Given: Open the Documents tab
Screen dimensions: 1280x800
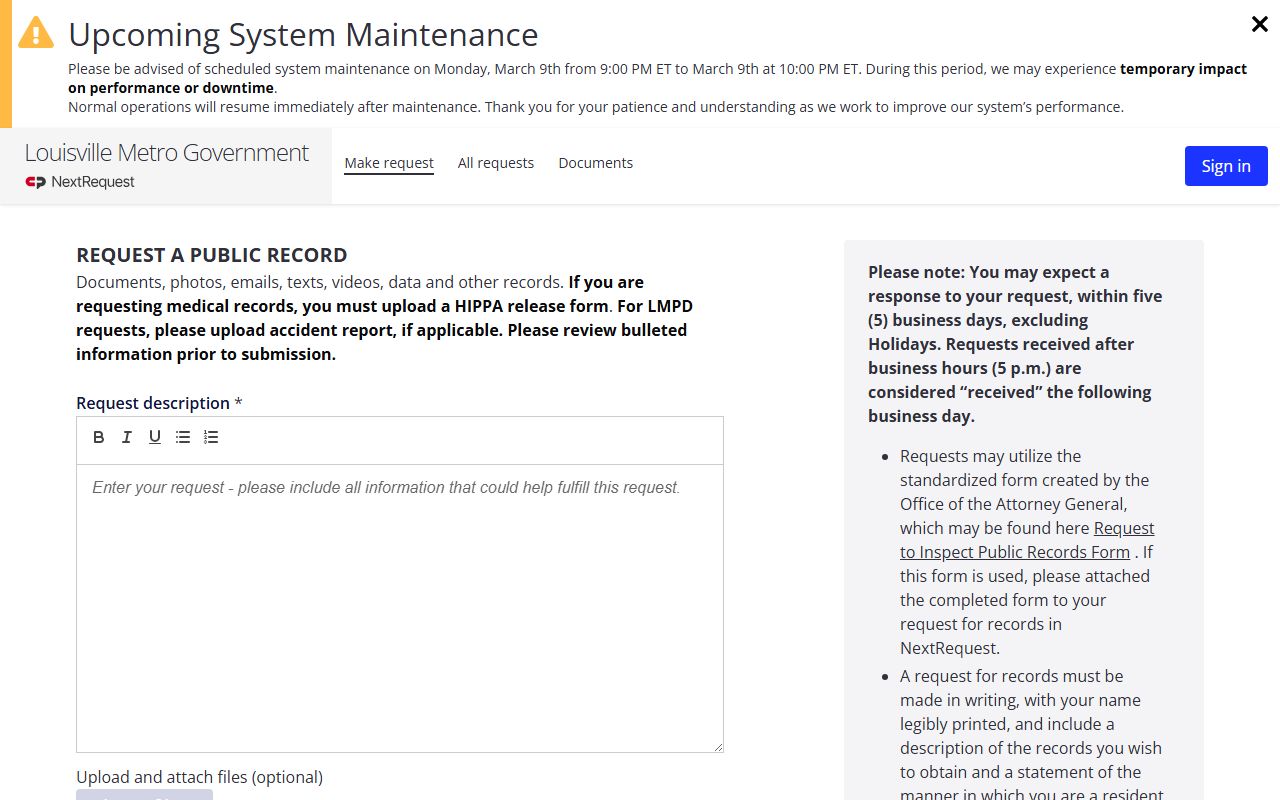Looking at the screenshot, I should pyautogui.click(x=595, y=163).
